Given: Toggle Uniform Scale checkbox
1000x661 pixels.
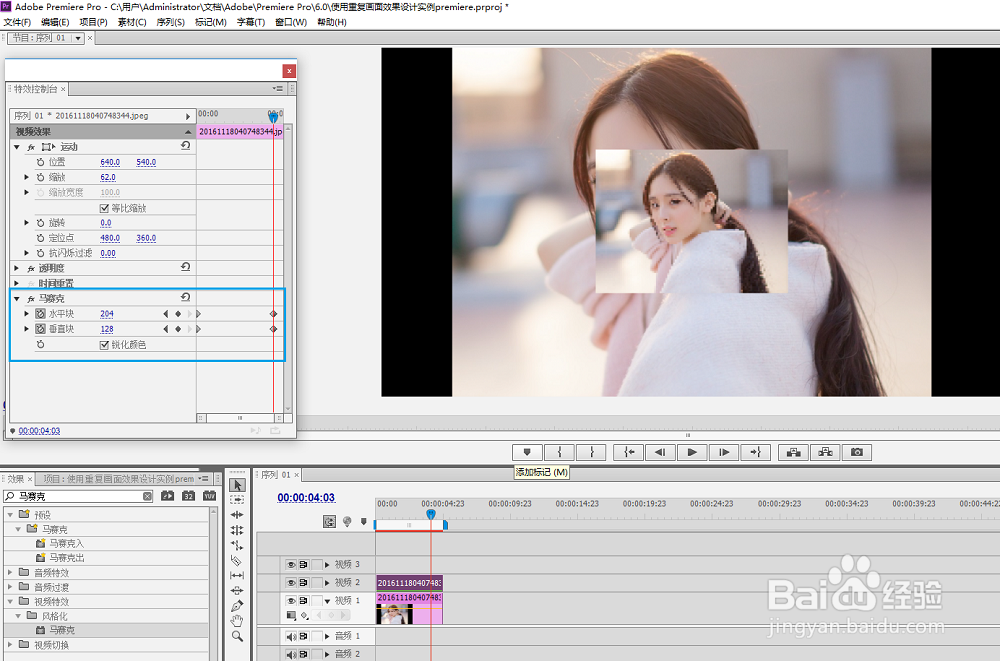Looking at the screenshot, I should pyautogui.click(x=105, y=208).
